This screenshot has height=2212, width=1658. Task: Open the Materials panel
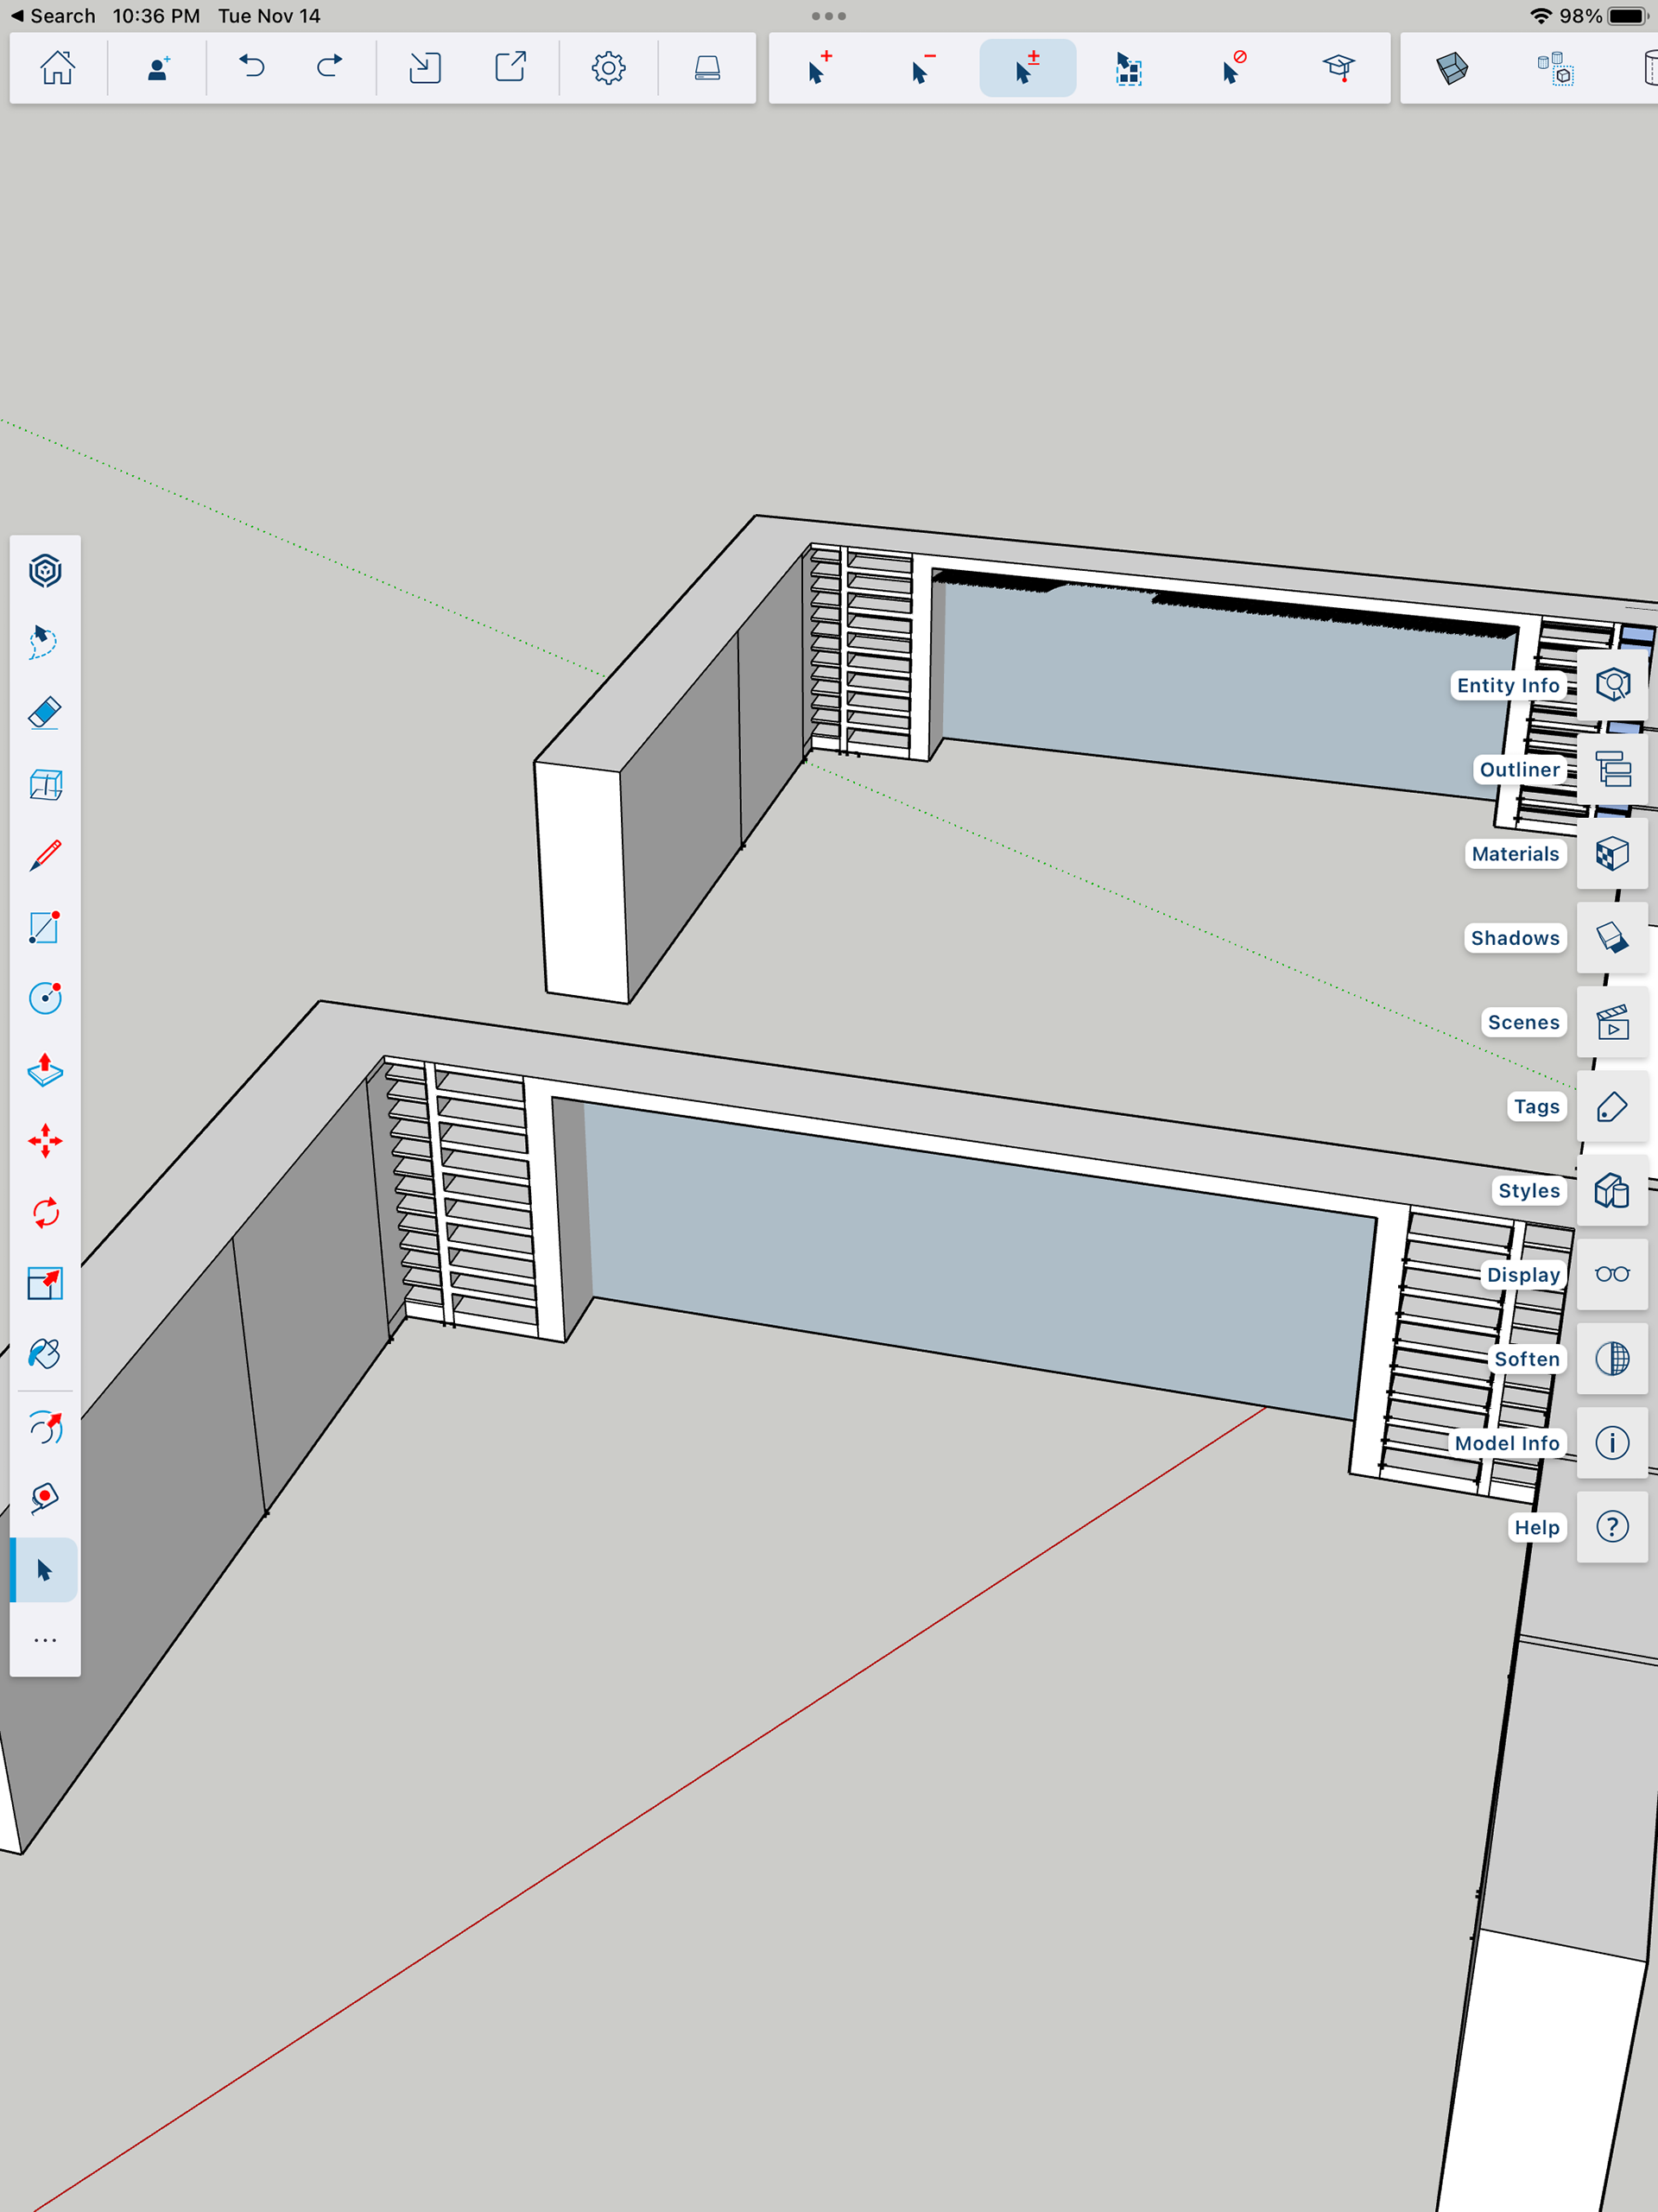[1612, 854]
